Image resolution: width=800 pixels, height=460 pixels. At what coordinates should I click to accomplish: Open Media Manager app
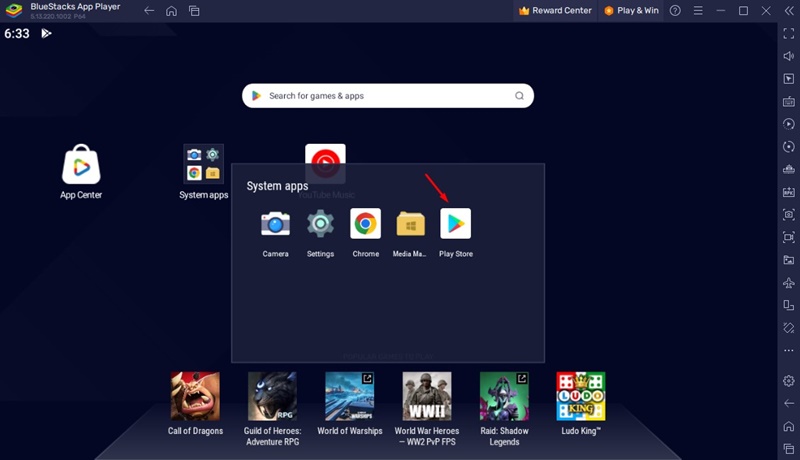click(x=410, y=223)
